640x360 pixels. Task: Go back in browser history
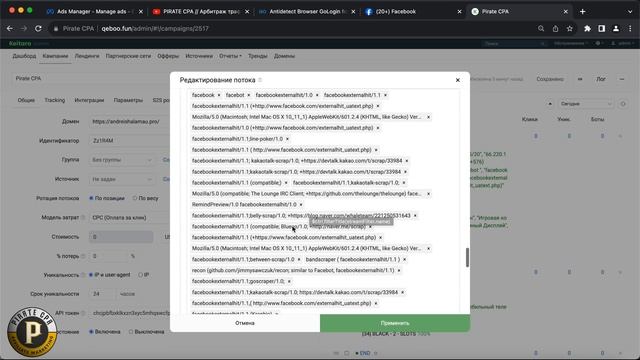(10, 29)
